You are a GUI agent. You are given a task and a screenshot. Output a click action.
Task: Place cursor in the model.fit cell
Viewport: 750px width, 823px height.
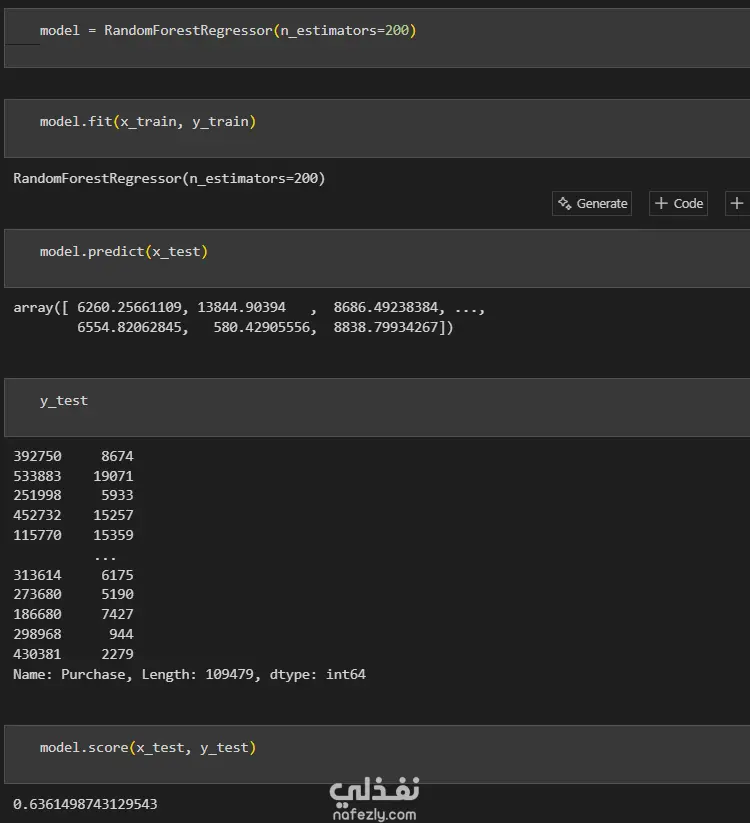click(x=400, y=128)
